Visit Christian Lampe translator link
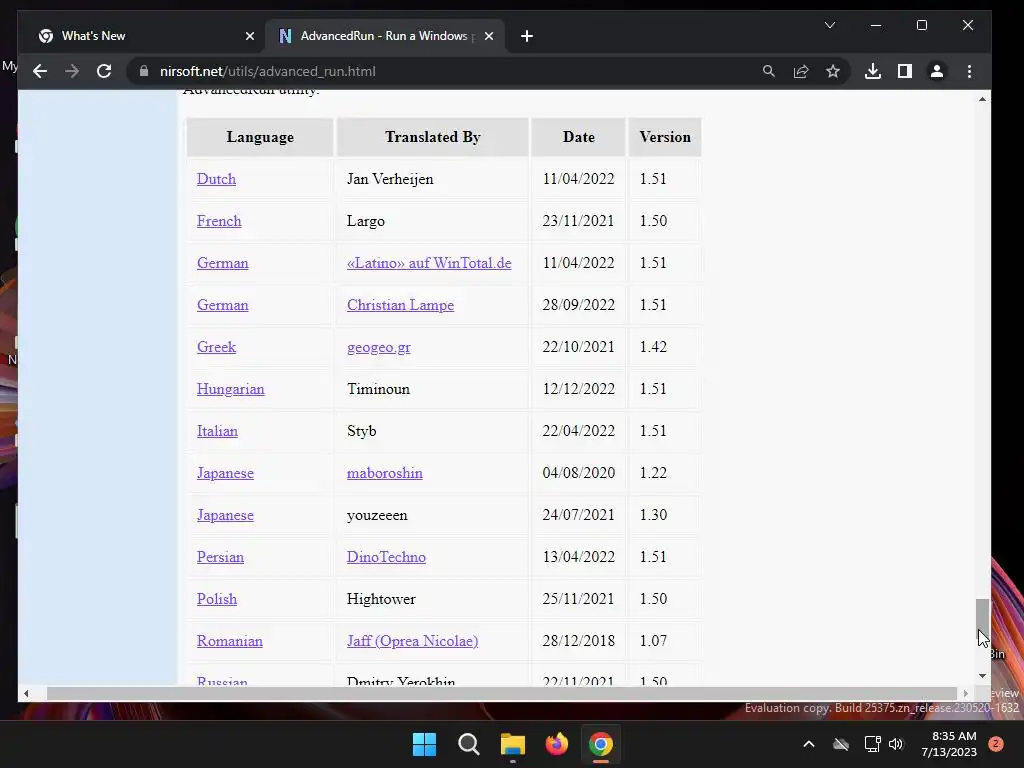This screenshot has height=768, width=1024. click(x=400, y=305)
